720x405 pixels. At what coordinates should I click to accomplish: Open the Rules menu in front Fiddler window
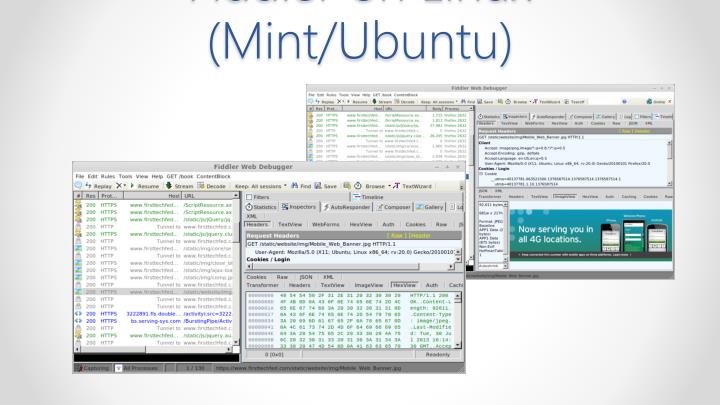tap(108, 176)
